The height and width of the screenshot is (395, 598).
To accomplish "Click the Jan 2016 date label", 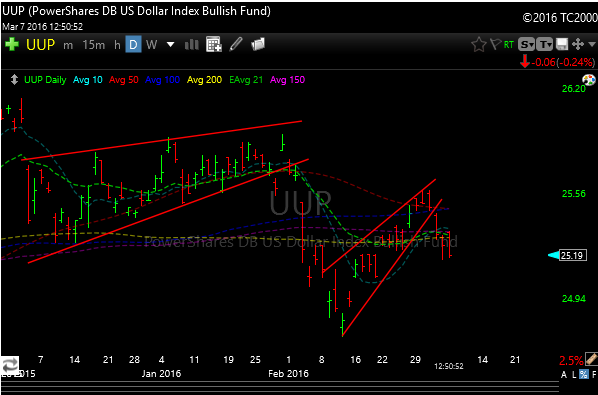I will pyautogui.click(x=161, y=373).
